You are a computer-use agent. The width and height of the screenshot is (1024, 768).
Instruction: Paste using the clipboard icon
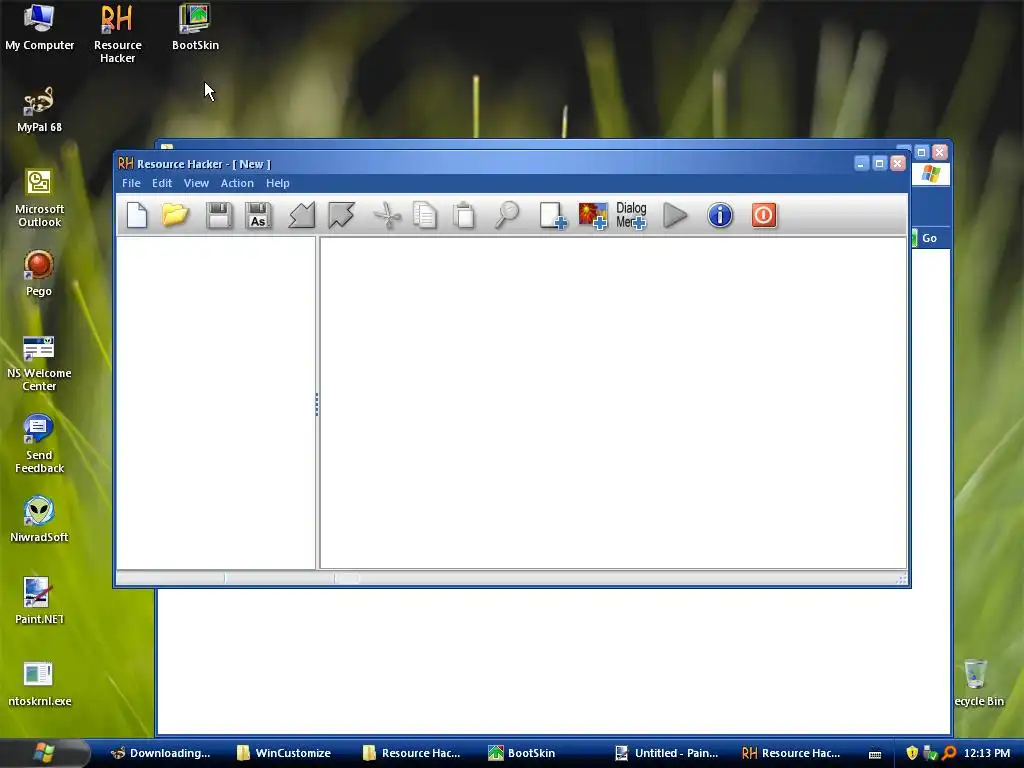(x=464, y=215)
